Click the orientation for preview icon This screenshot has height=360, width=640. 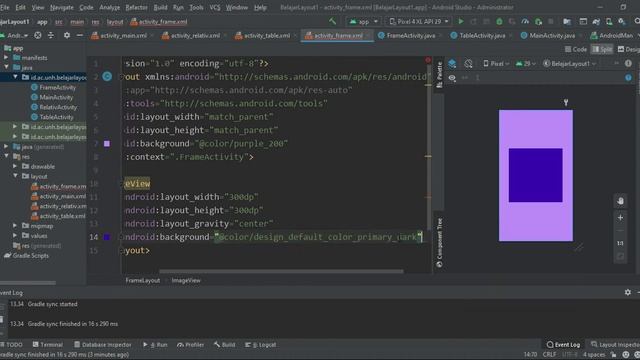pyautogui.click(x=468, y=64)
